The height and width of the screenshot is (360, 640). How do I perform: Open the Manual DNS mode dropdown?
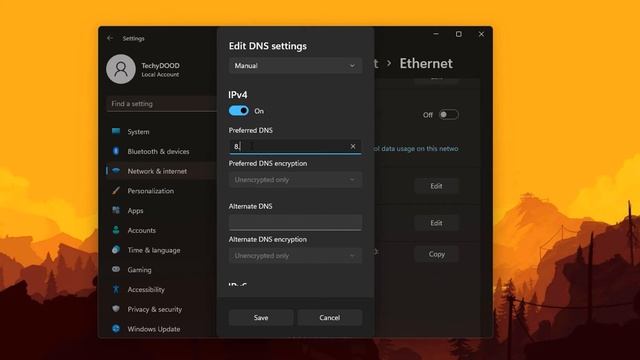coord(295,65)
